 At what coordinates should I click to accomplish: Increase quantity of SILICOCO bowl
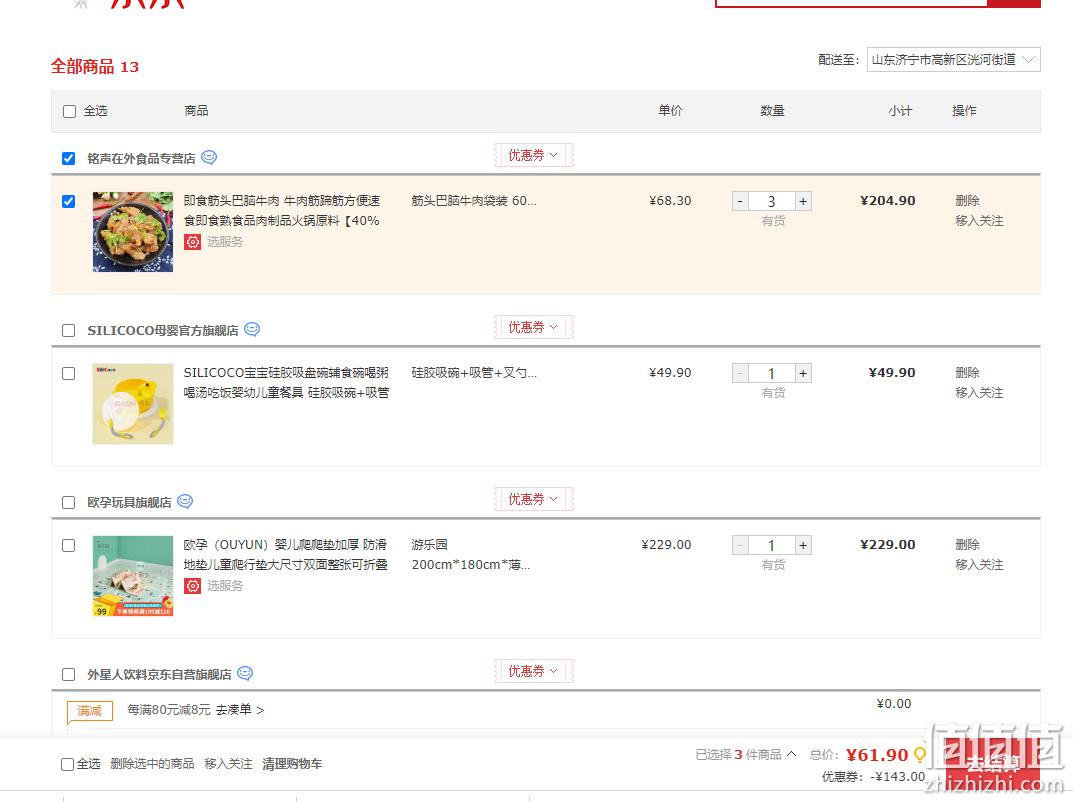tap(803, 373)
